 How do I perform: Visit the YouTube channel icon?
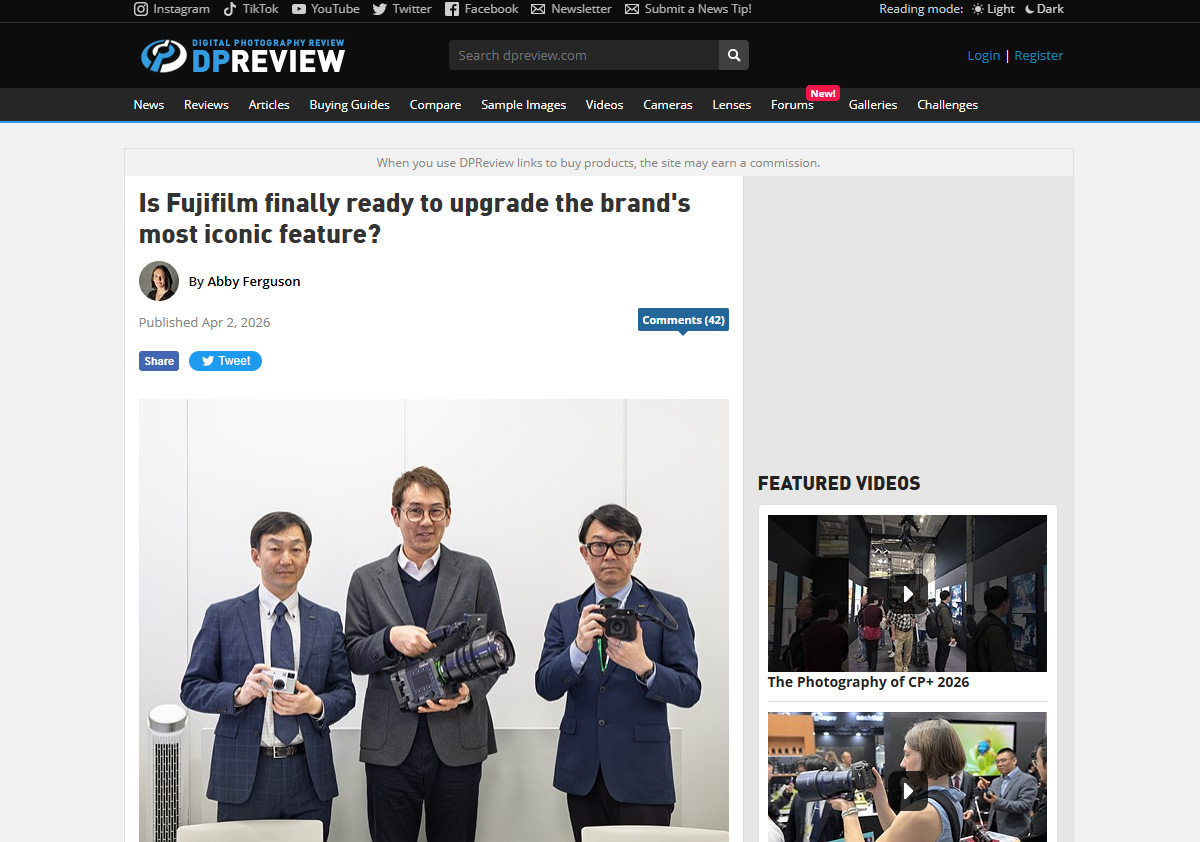click(299, 9)
